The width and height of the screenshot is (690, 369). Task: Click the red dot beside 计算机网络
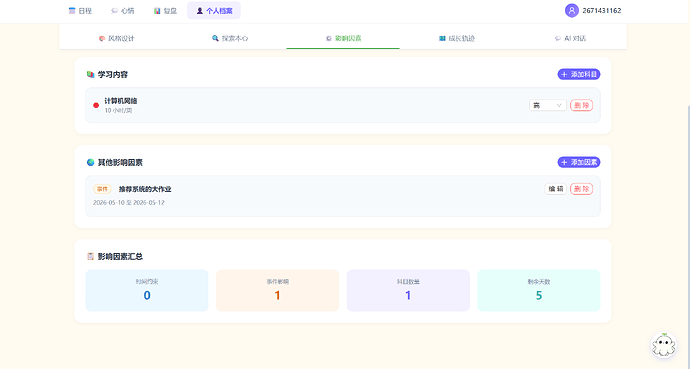96,105
